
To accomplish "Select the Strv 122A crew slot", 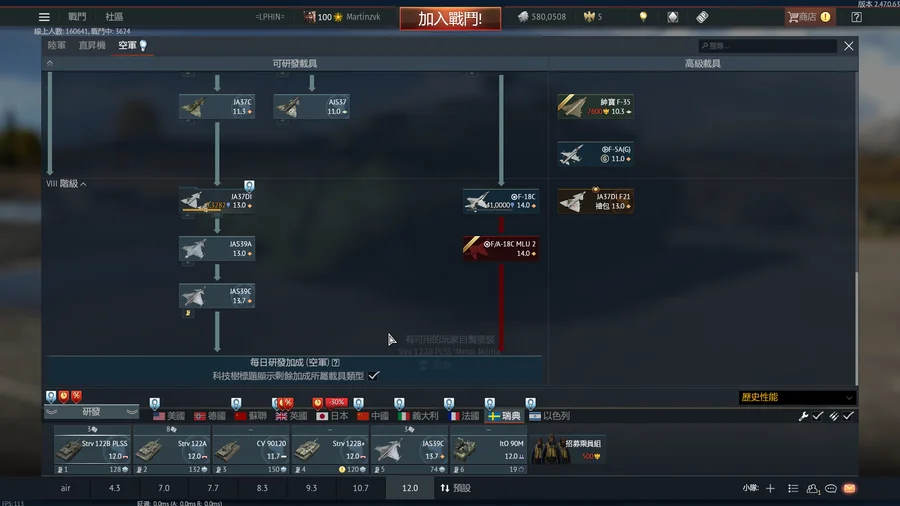I will coord(171,449).
